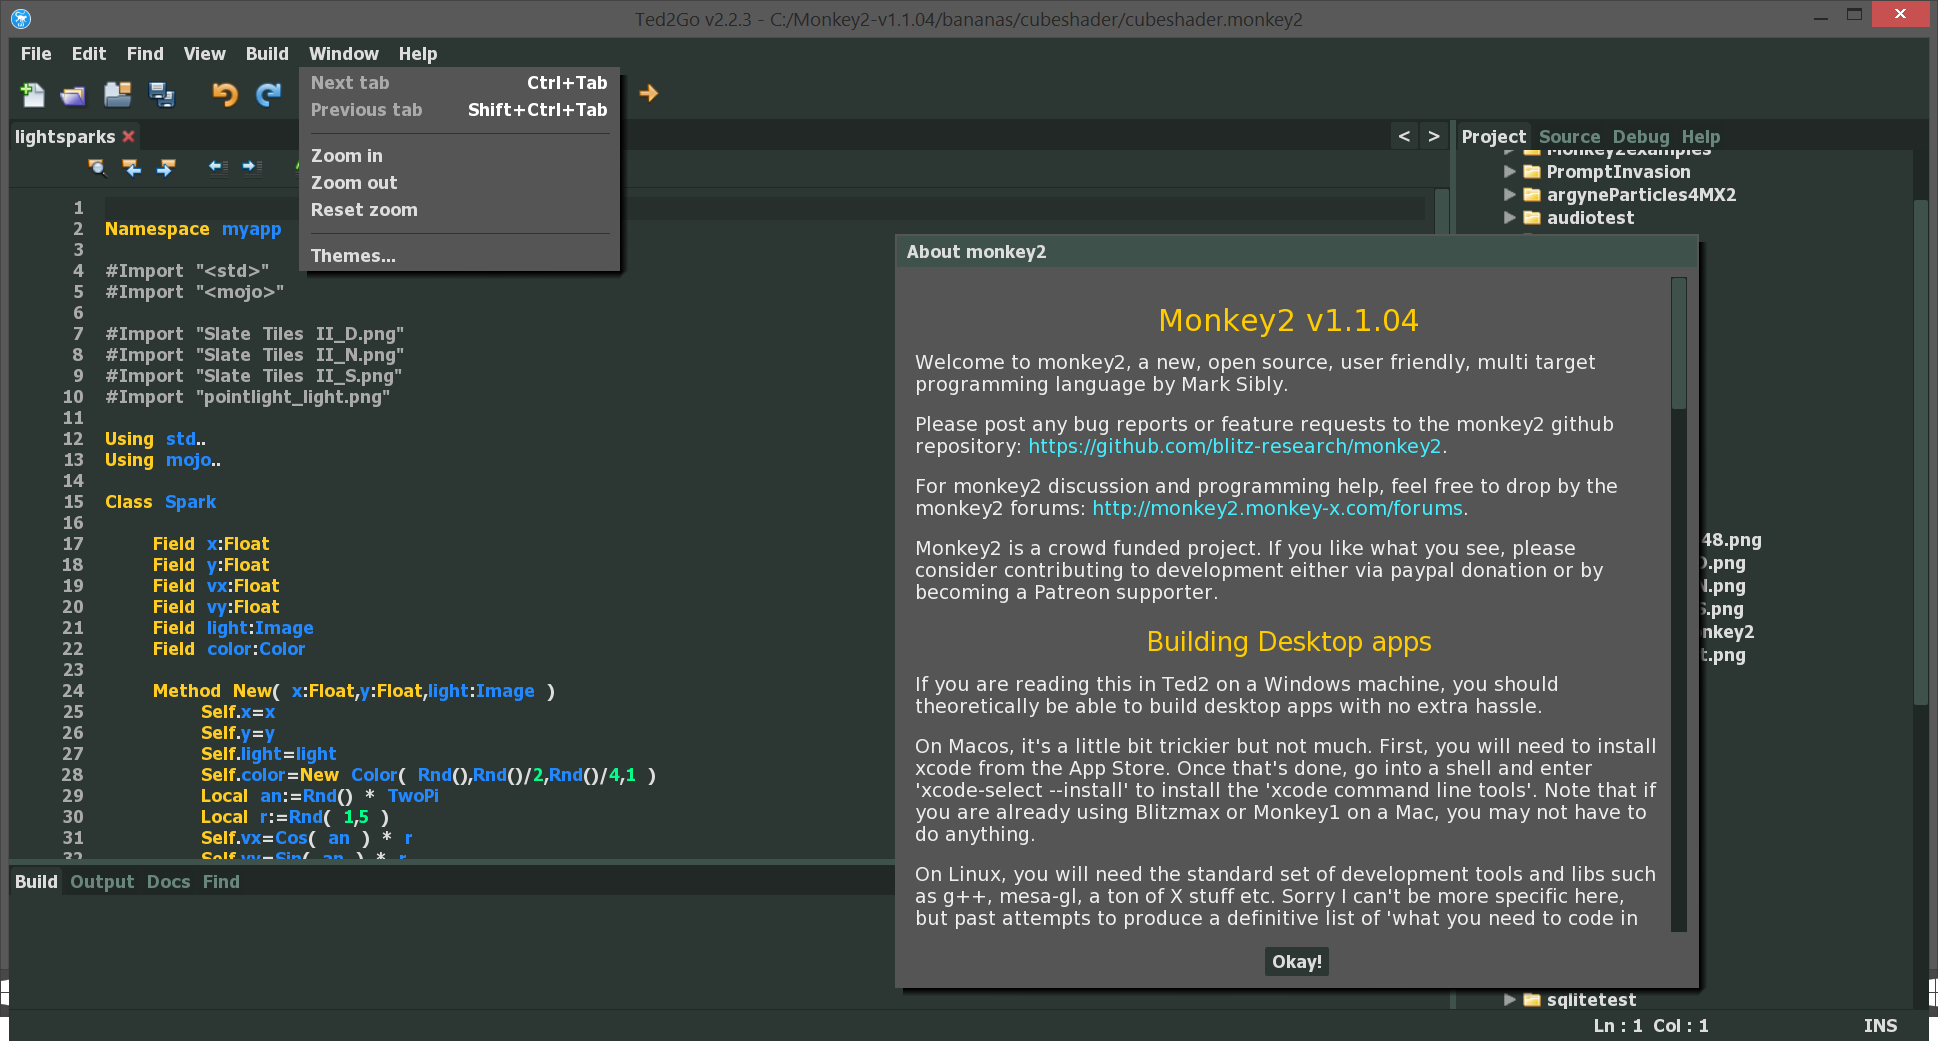Expand the PromptInvasion folder
This screenshot has width=1938, height=1050.
pyautogui.click(x=1510, y=171)
